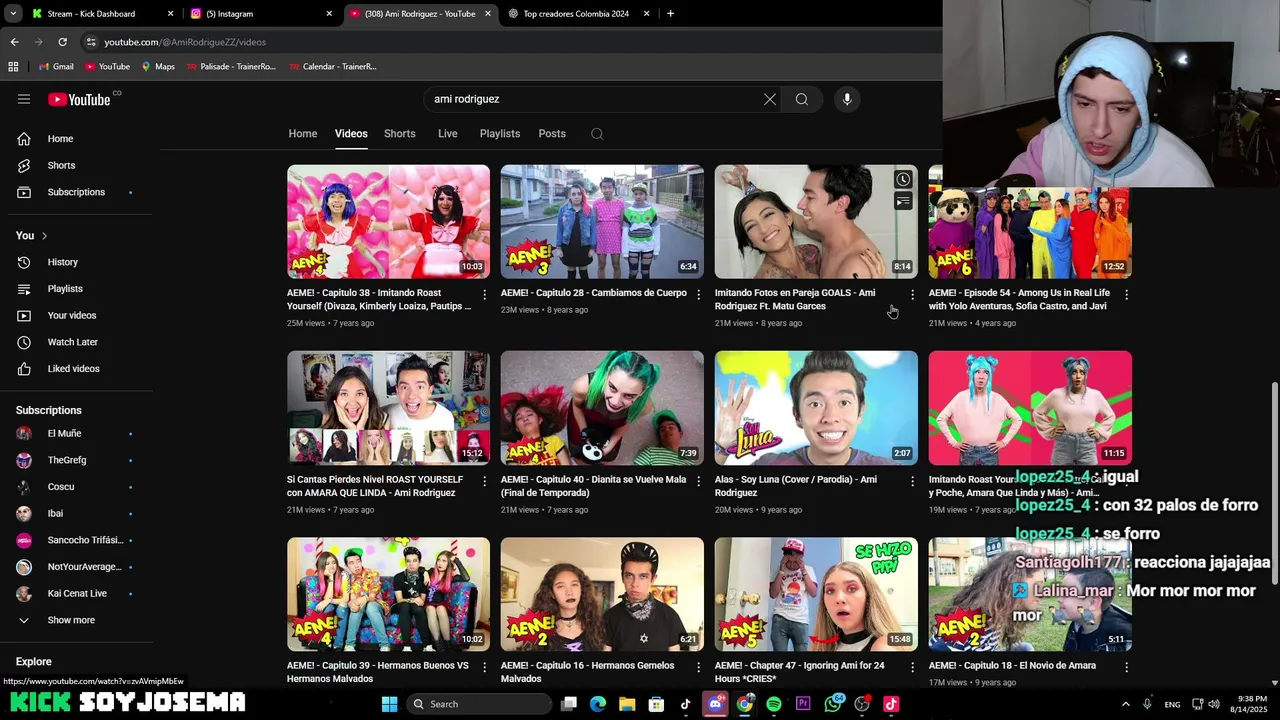Open Gmail bookmark

click(x=56, y=67)
